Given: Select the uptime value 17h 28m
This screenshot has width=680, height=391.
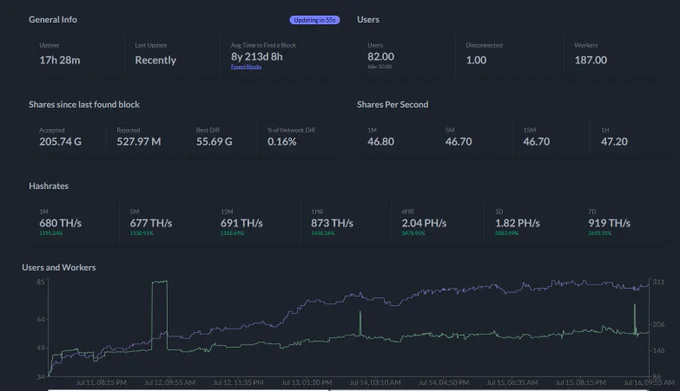Looking at the screenshot, I should point(60,60).
